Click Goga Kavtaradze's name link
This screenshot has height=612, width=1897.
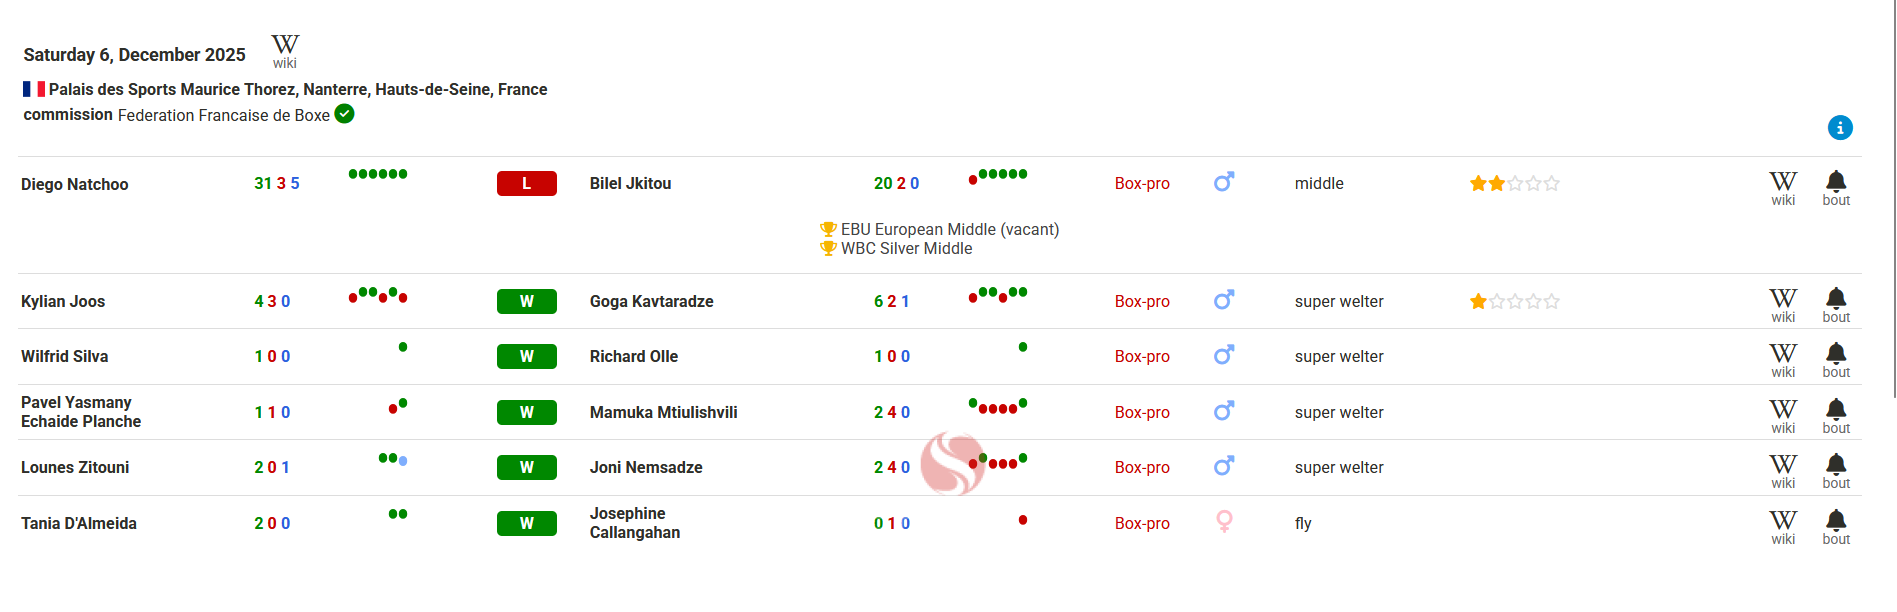point(651,301)
